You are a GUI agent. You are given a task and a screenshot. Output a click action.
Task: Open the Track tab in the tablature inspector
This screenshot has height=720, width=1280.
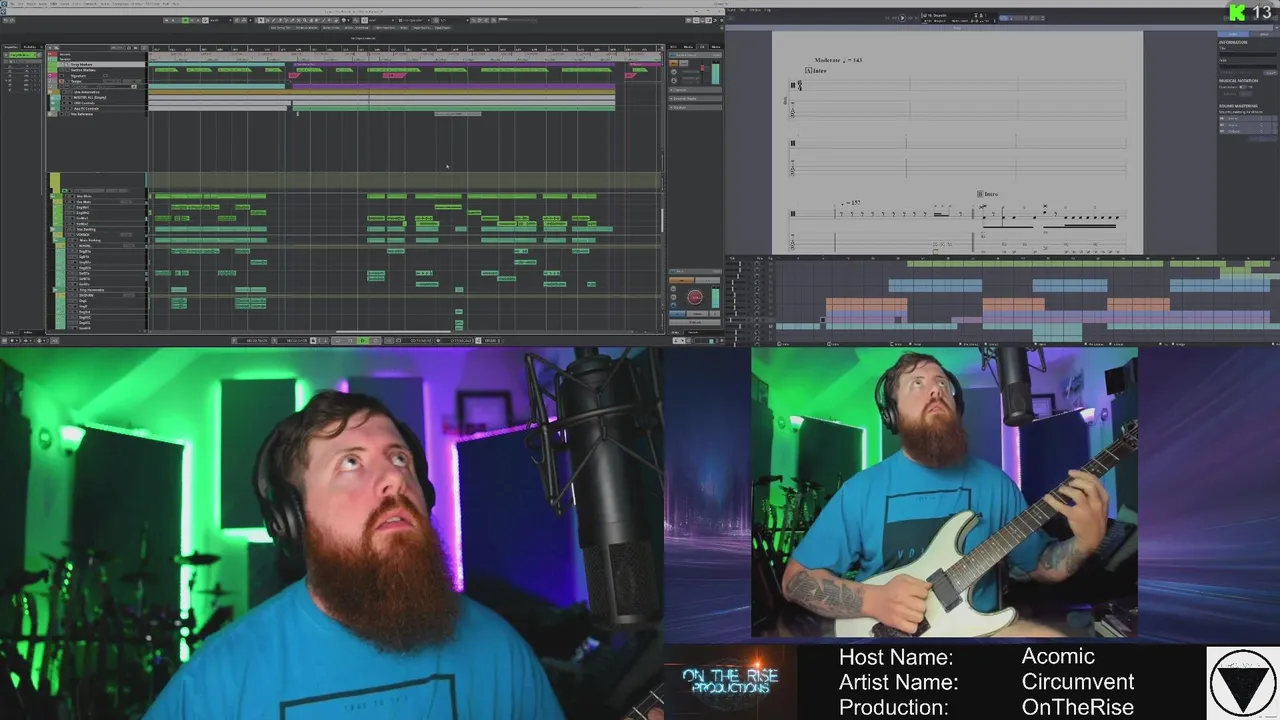tap(1264, 34)
